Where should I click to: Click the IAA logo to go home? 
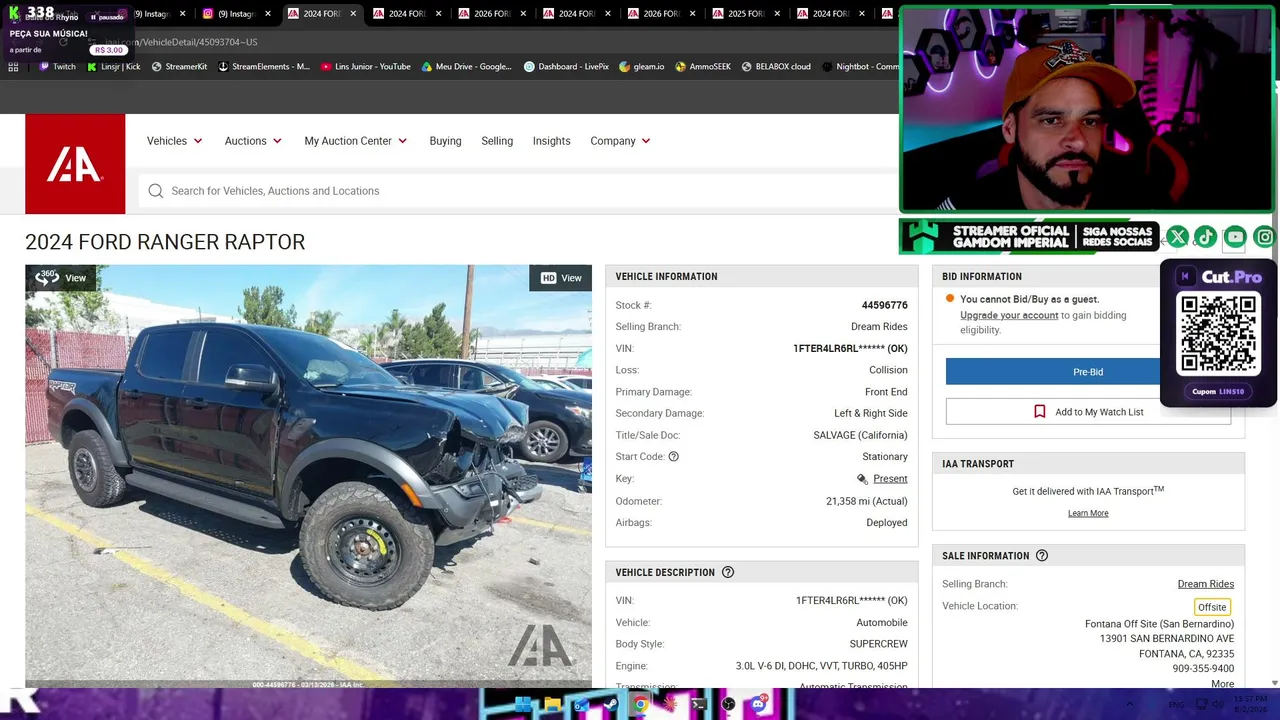pyautogui.click(x=75, y=164)
